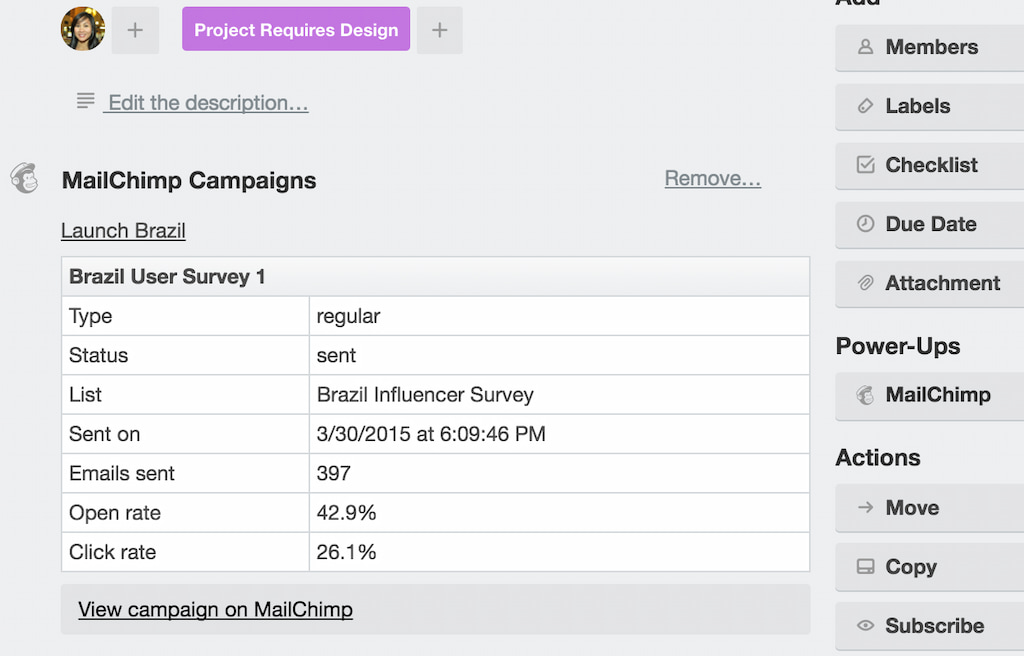
Task: Click the purple Project Requires Design label
Action: coord(296,30)
